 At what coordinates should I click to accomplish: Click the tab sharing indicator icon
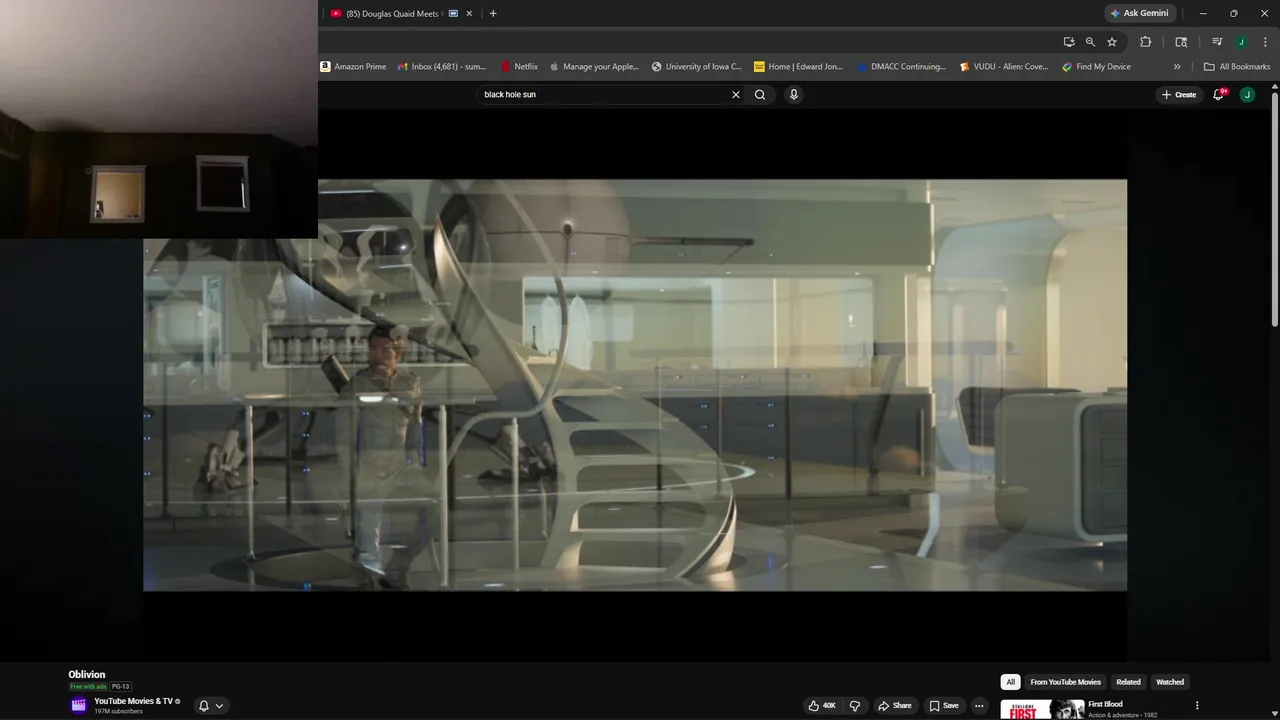[x=453, y=14]
